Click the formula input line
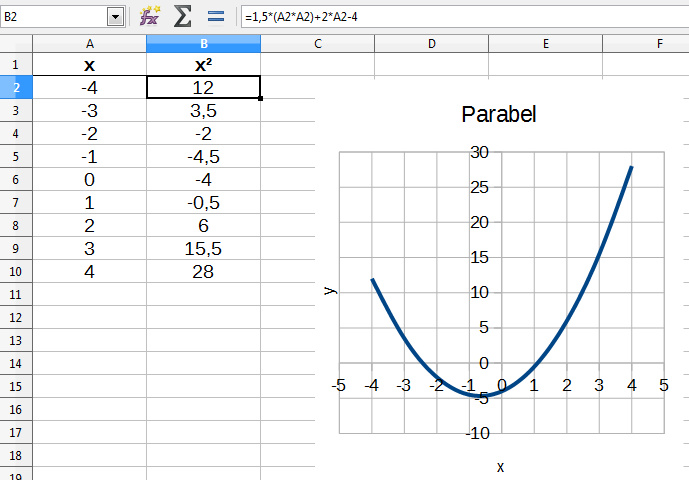689x480 pixels. (460, 17)
